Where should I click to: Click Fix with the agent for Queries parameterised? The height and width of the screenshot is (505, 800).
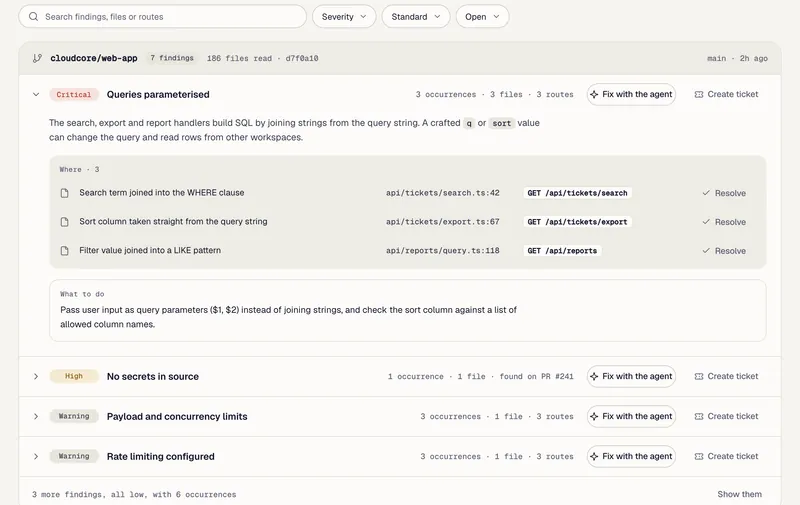(x=631, y=94)
